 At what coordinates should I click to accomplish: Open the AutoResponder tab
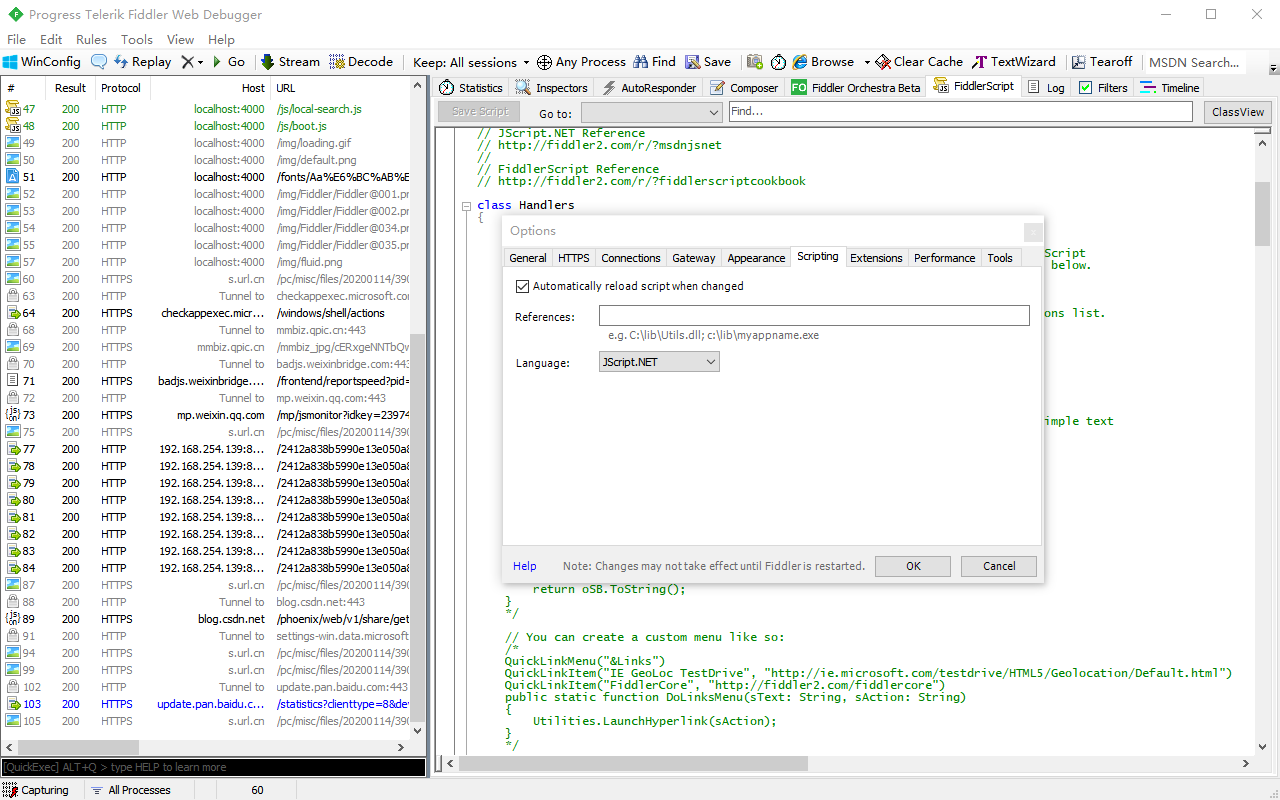tap(648, 88)
